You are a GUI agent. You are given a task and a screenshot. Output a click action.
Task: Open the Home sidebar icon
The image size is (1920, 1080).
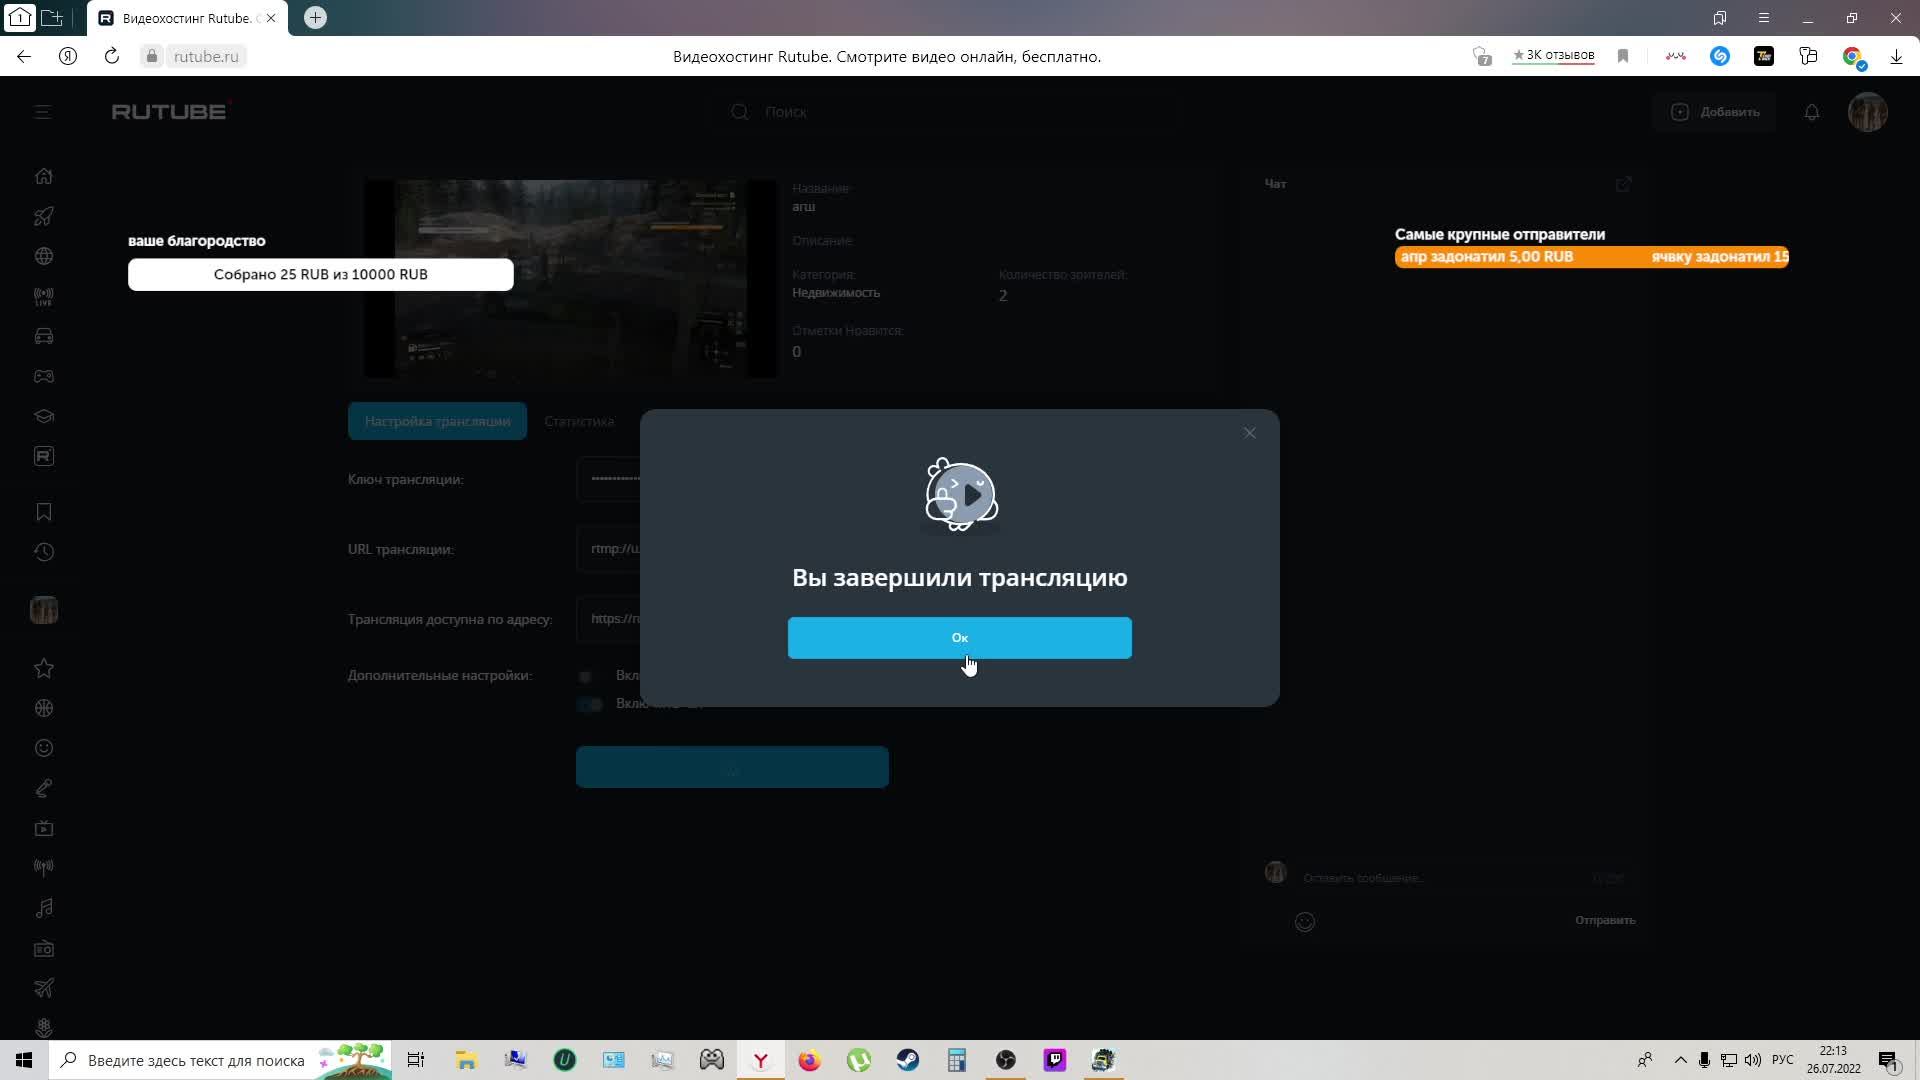[44, 176]
